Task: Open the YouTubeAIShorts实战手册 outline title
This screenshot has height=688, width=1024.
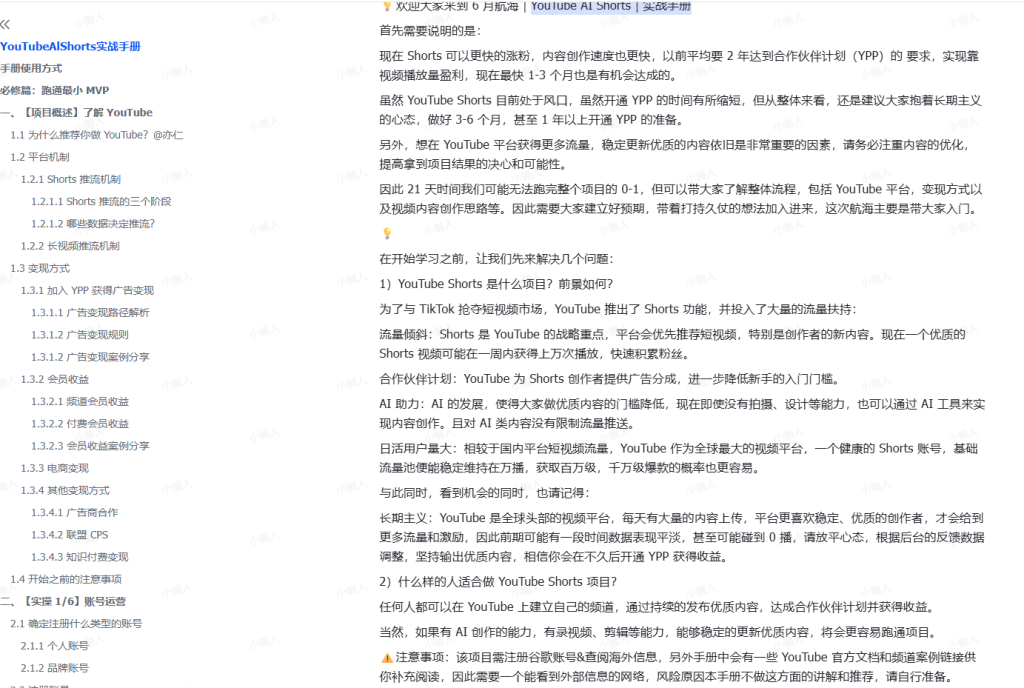Action: tap(71, 46)
